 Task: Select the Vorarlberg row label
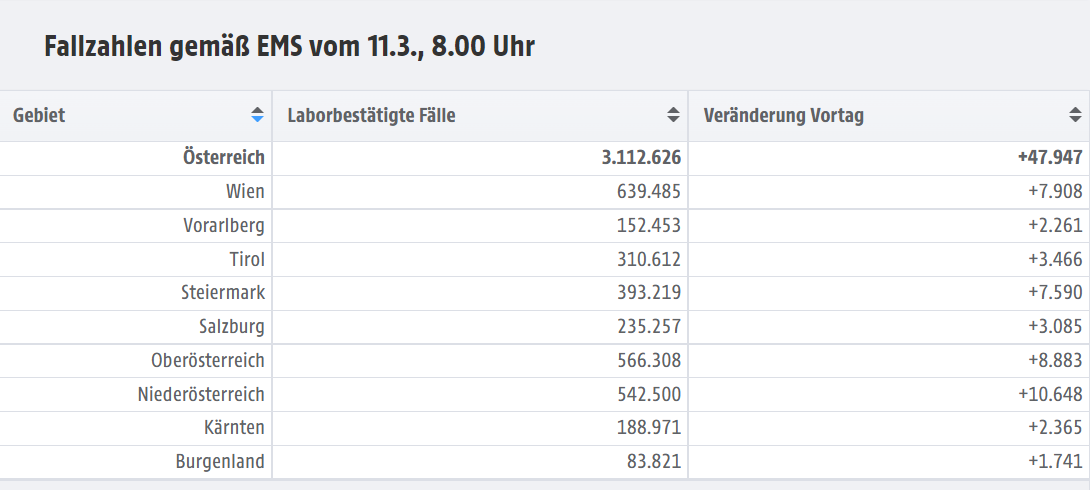tap(224, 226)
